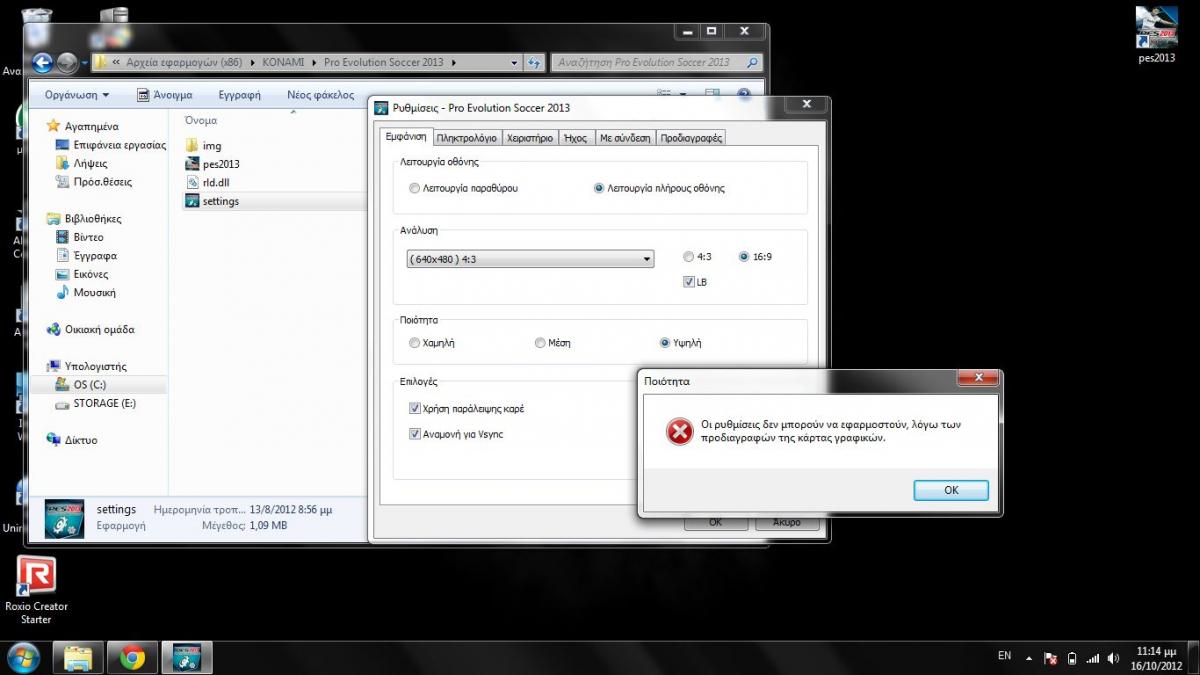Select the Εμφάνιση tab

pos(406,137)
